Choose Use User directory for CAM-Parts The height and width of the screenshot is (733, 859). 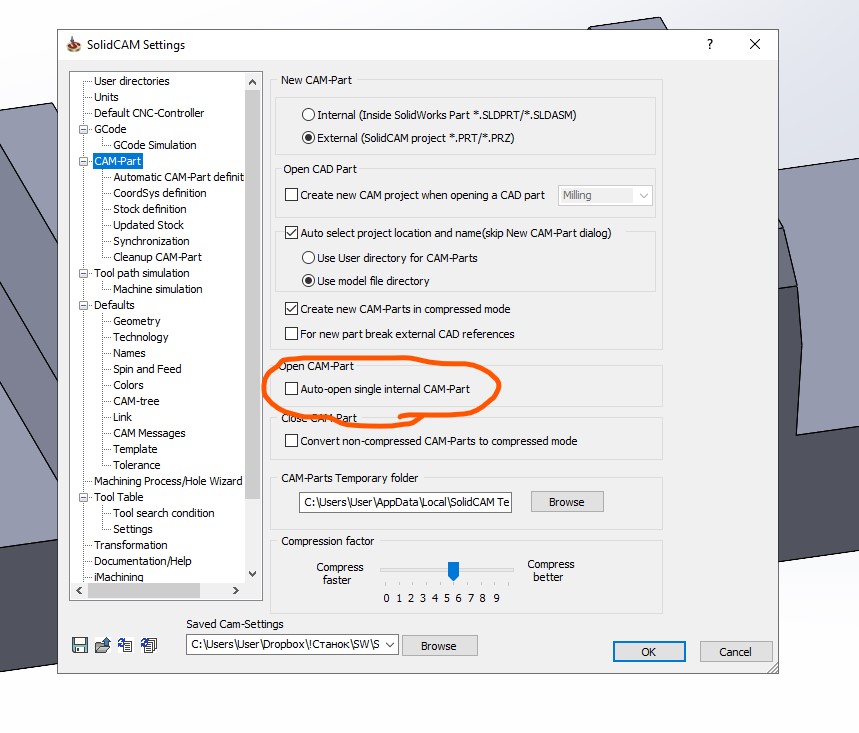(x=308, y=257)
